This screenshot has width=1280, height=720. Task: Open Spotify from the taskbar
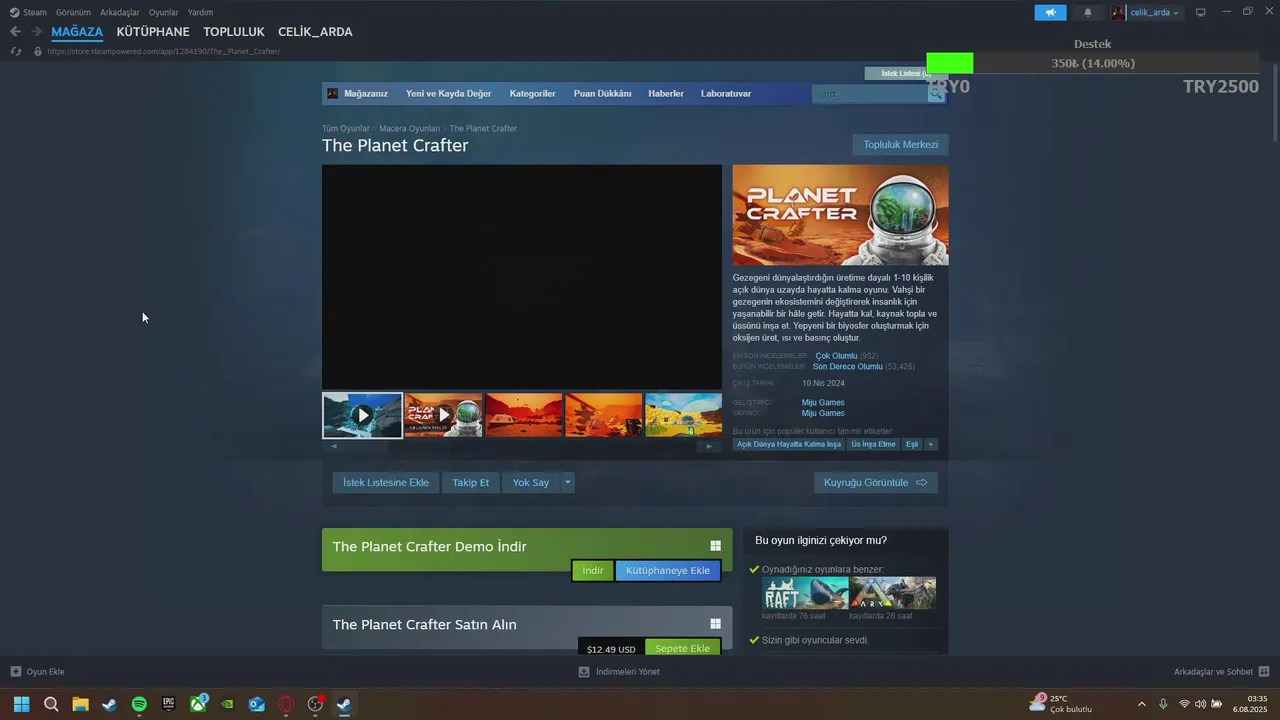(x=139, y=704)
